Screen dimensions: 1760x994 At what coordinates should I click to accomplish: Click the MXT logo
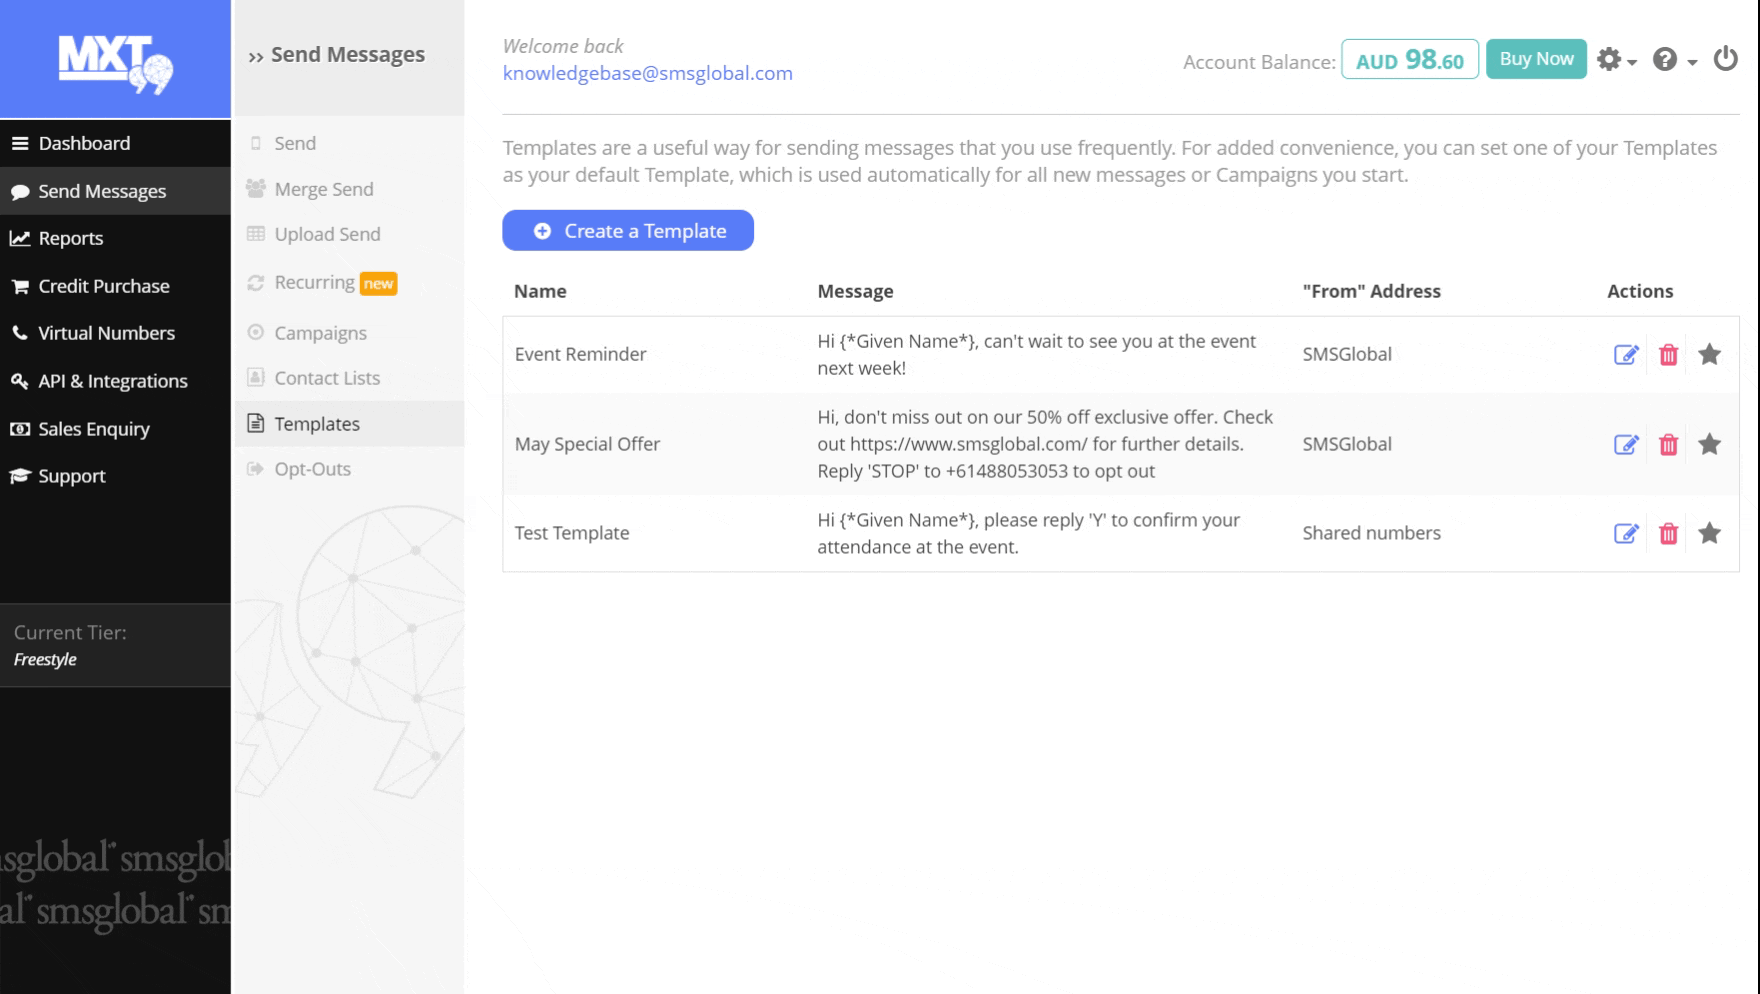[x=115, y=62]
